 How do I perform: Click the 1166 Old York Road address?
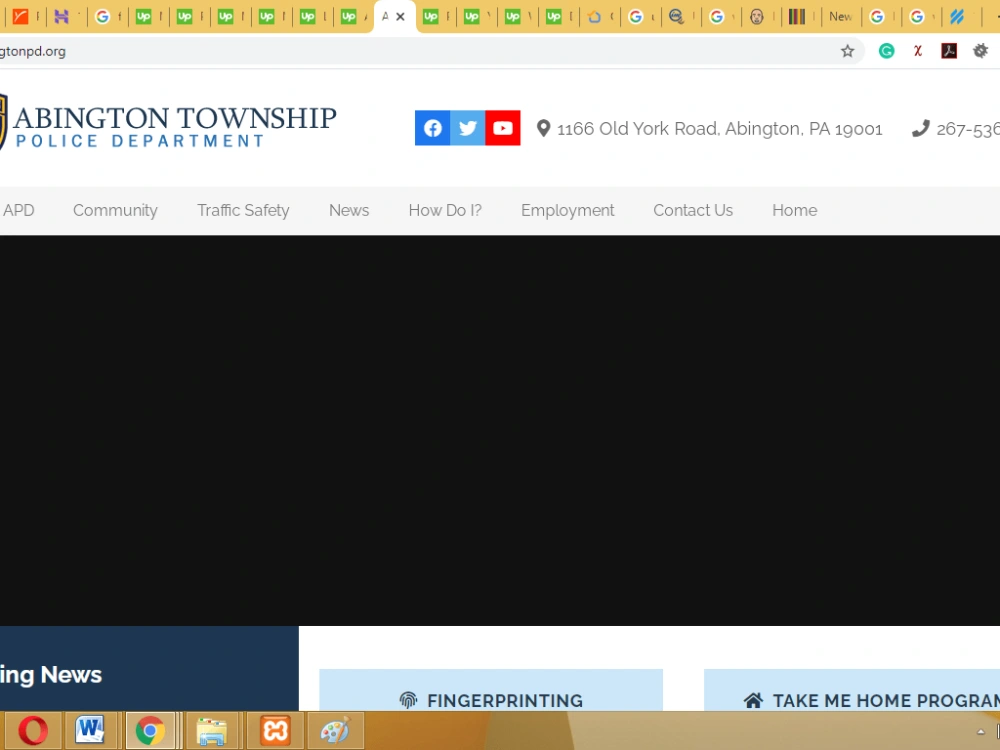click(x=719, y=129)
